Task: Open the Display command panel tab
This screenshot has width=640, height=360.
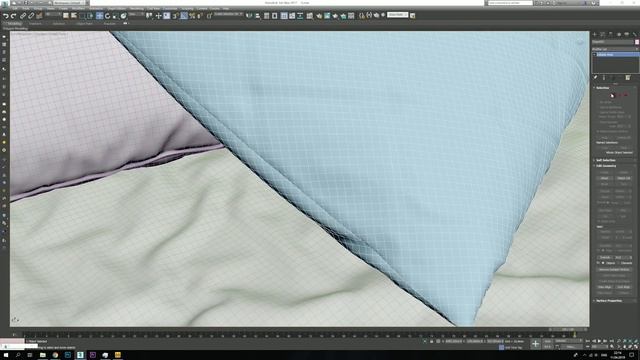Action: pos(627,34)
